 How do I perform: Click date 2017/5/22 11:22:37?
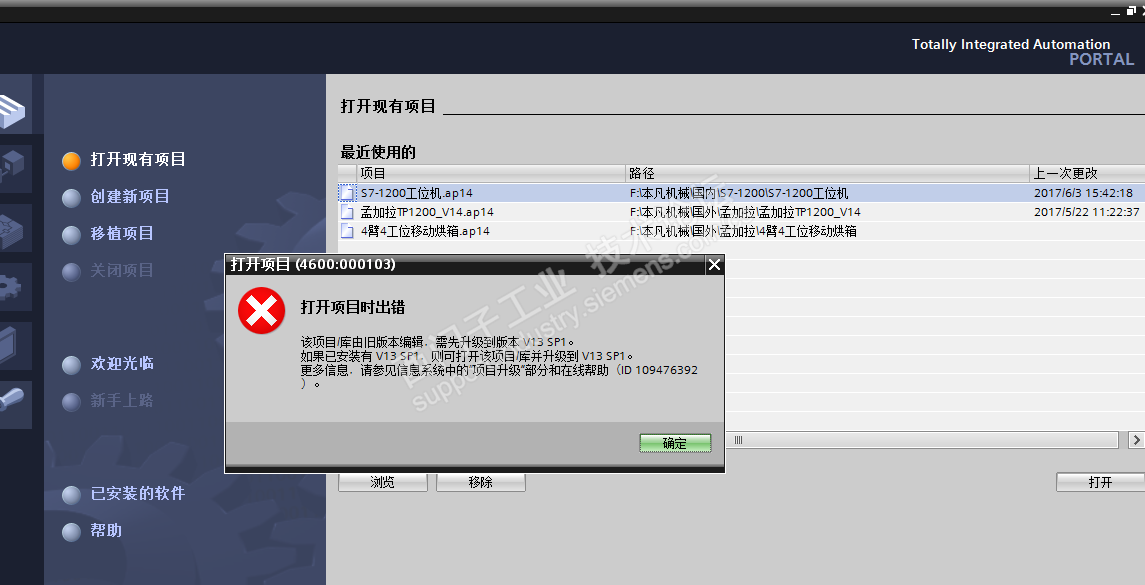(1087, 212)
